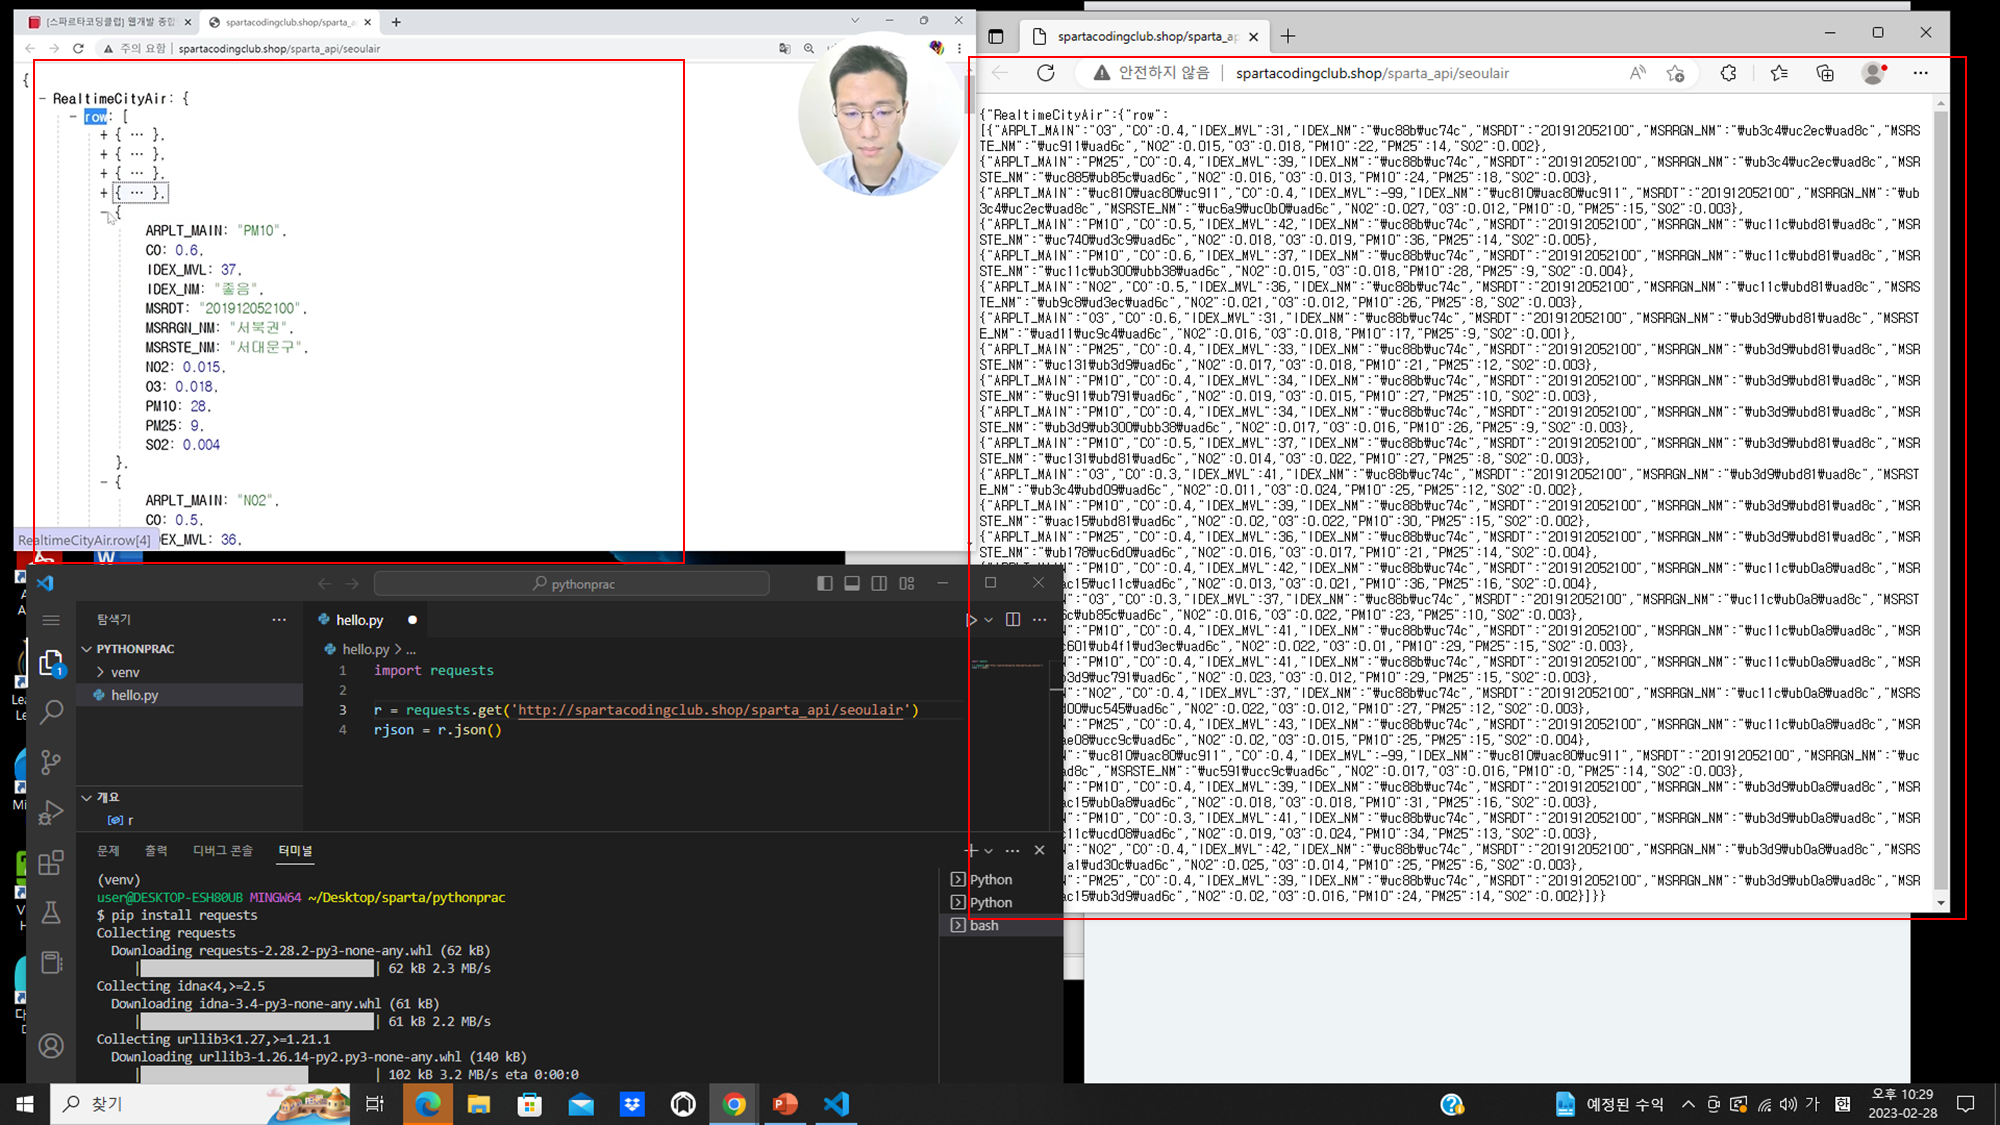This screenshot has width=2000, height=1125.
Task: Click the Edge page vertical scrollbar
Action: coord(1941,500)
